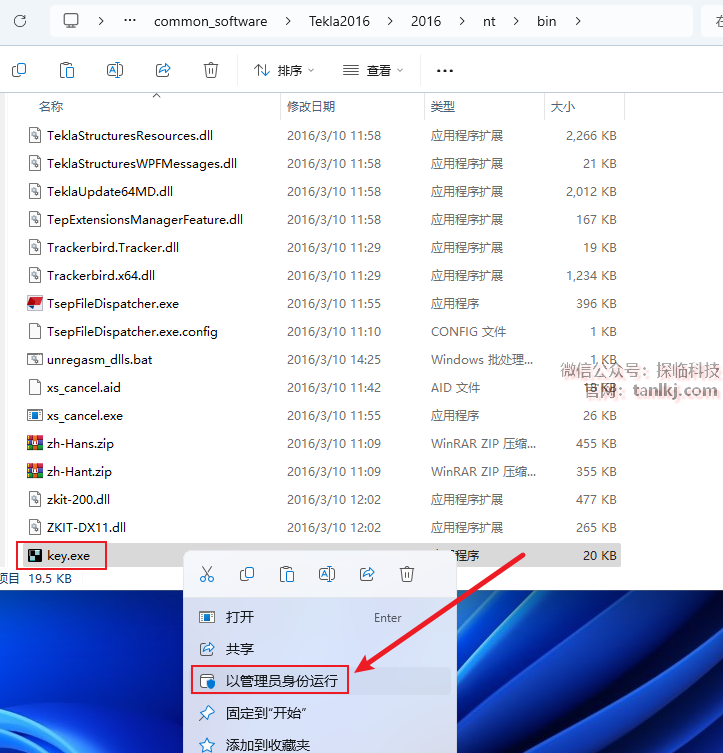
Task: Open the more options ellipsis in toolbar
Action: coord(445,70)
